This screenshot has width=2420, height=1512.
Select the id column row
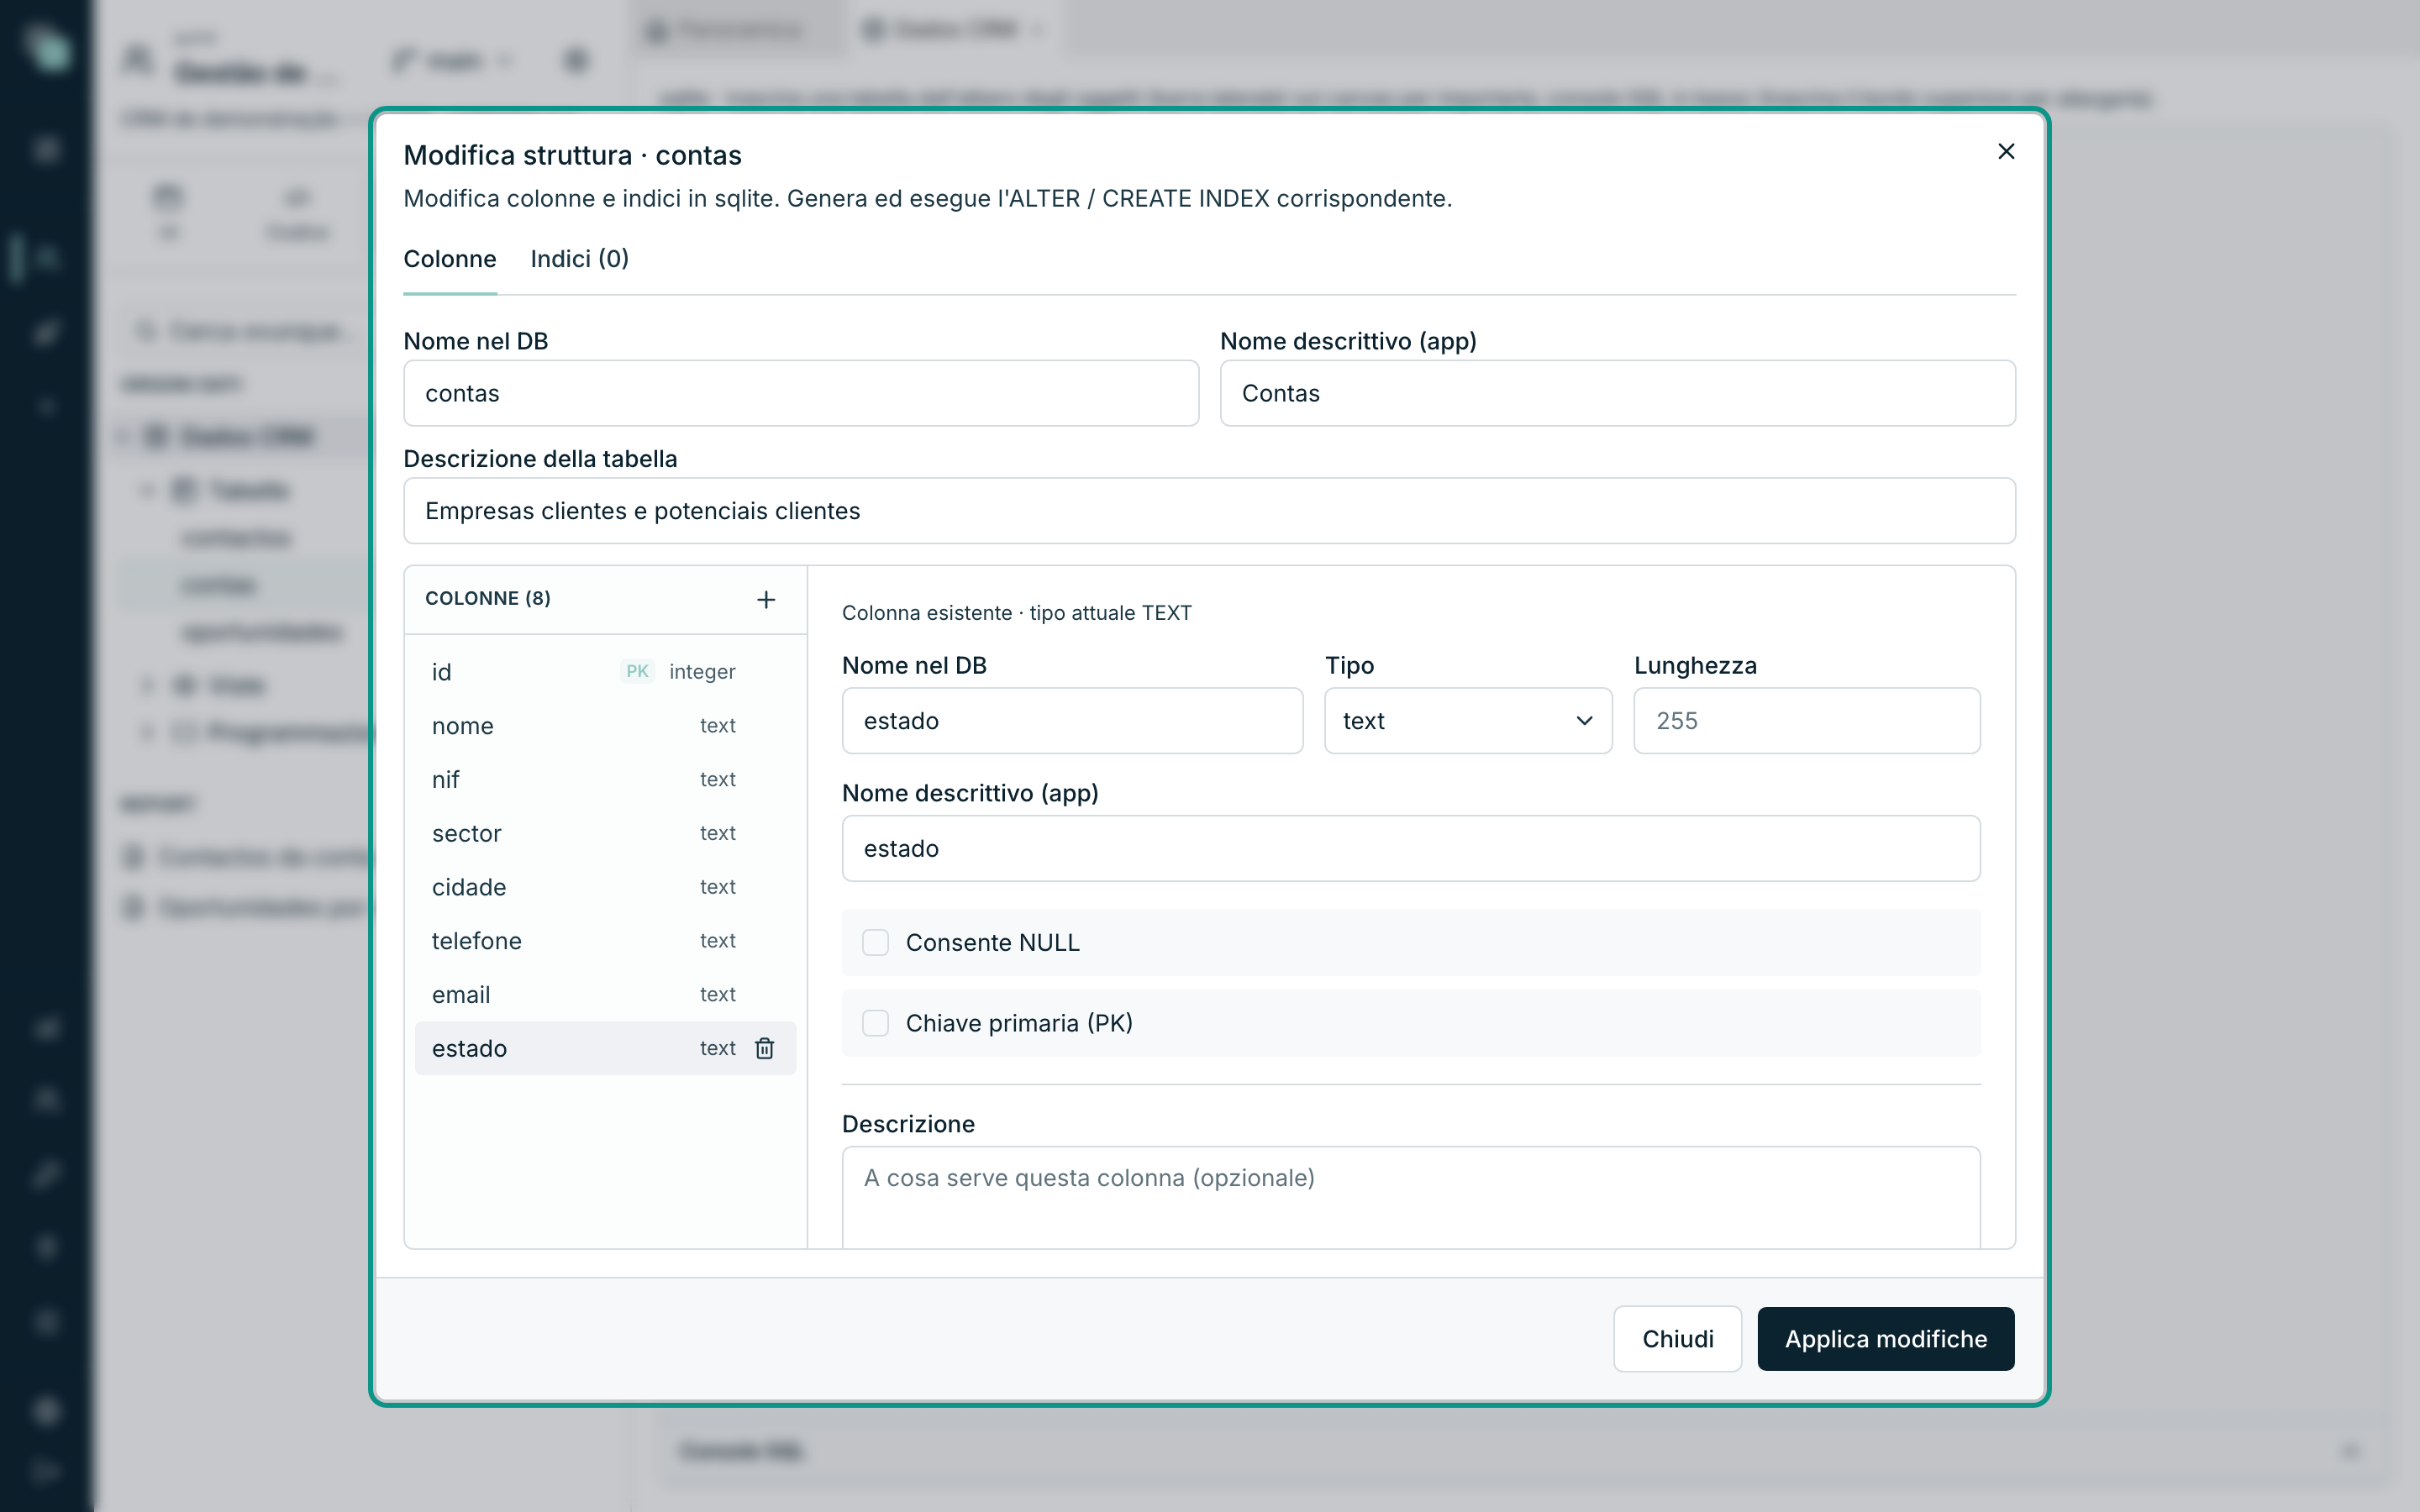point(605,672)
